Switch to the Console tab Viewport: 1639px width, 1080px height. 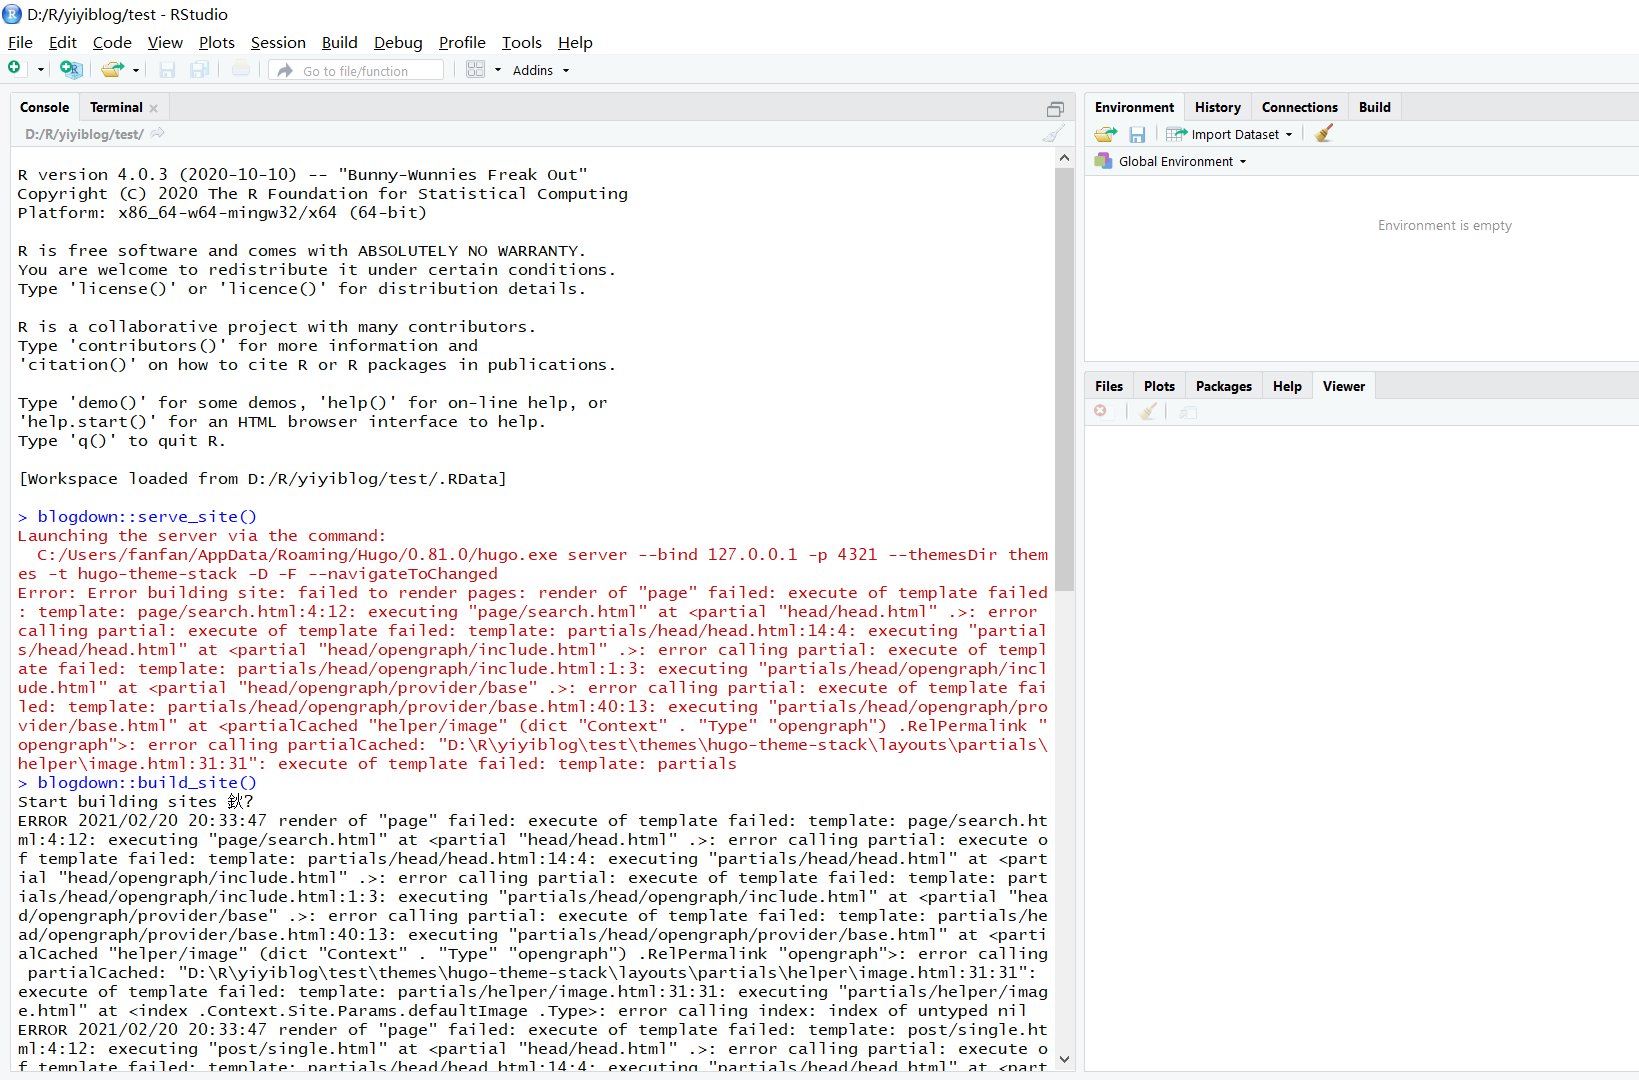point(44,107)
